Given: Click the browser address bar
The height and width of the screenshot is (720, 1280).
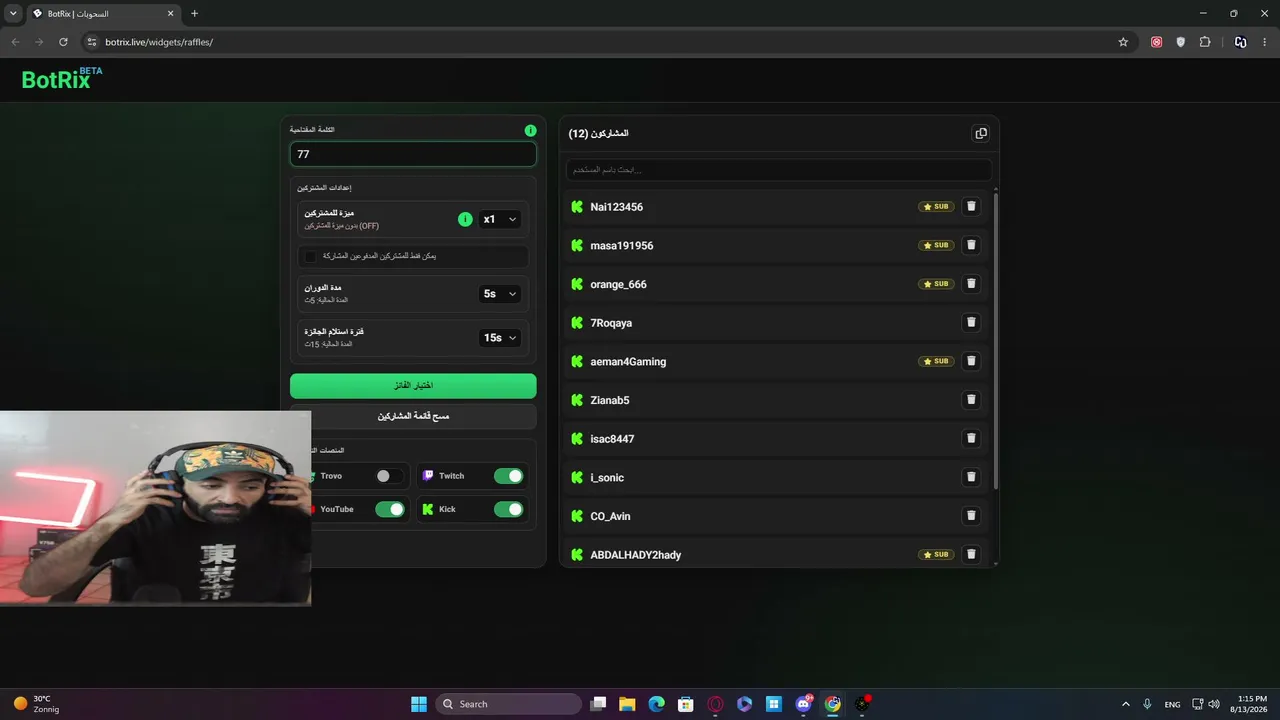Looking at the screenshot, I should pyautogui.click(x=600, y=42).
